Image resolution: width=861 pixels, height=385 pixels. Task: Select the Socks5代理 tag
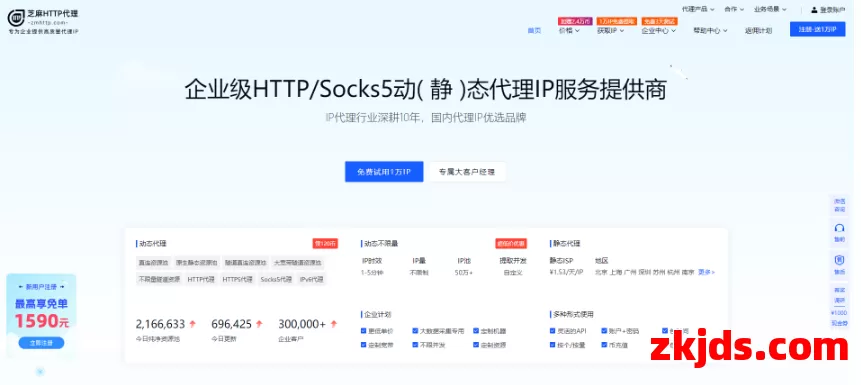[276, 279]
